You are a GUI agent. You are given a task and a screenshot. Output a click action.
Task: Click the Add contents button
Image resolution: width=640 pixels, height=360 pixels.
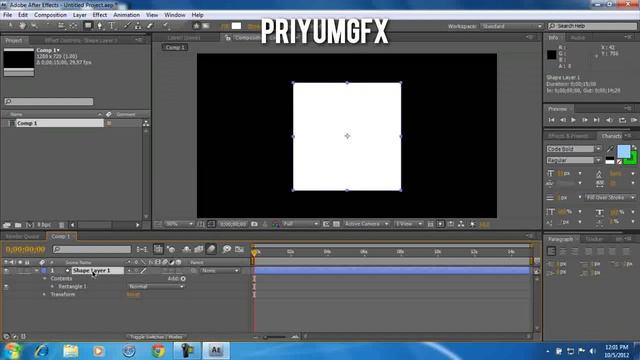click(183, 279)
